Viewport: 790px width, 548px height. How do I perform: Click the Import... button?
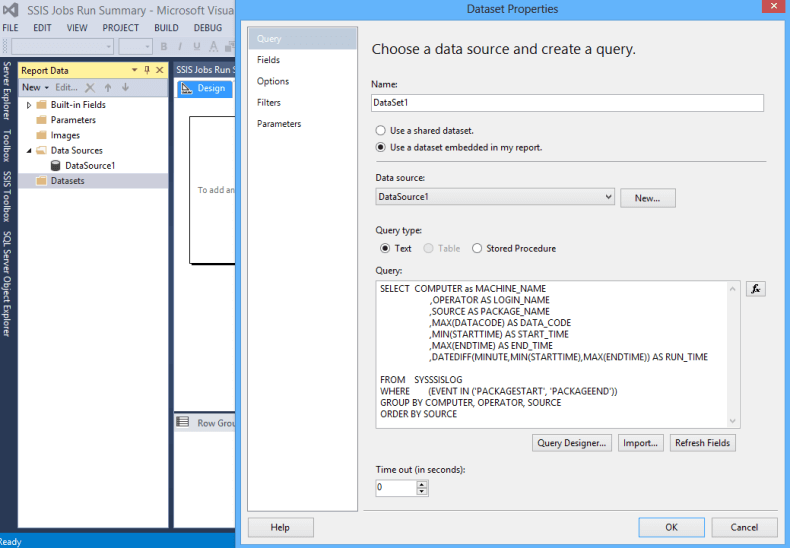pos(640,443)
